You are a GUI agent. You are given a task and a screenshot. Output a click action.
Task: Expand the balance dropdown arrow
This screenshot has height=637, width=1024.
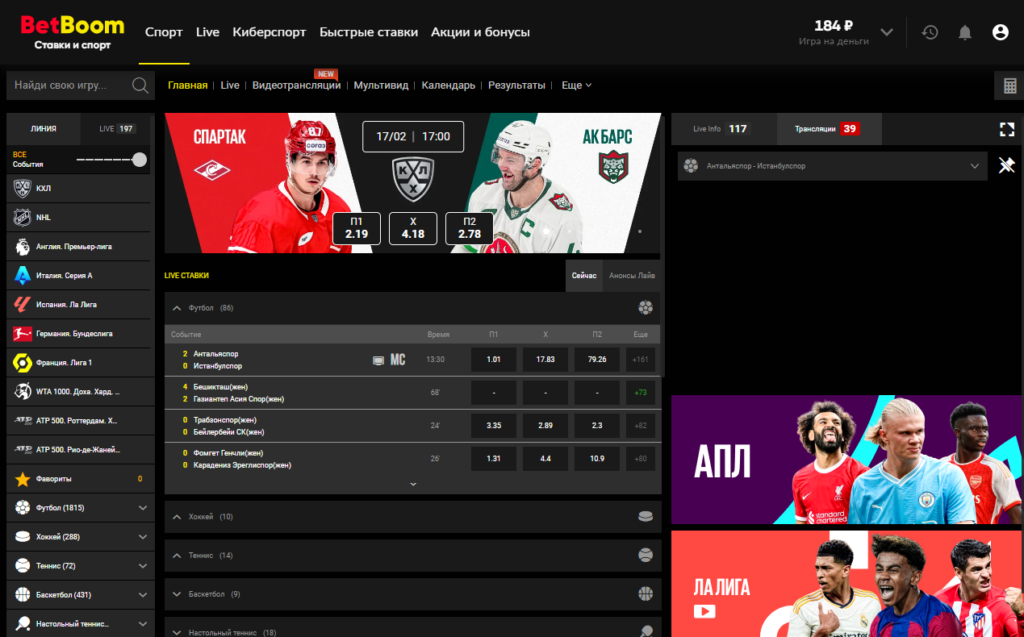pyautogui.click(x=886, y=32)
